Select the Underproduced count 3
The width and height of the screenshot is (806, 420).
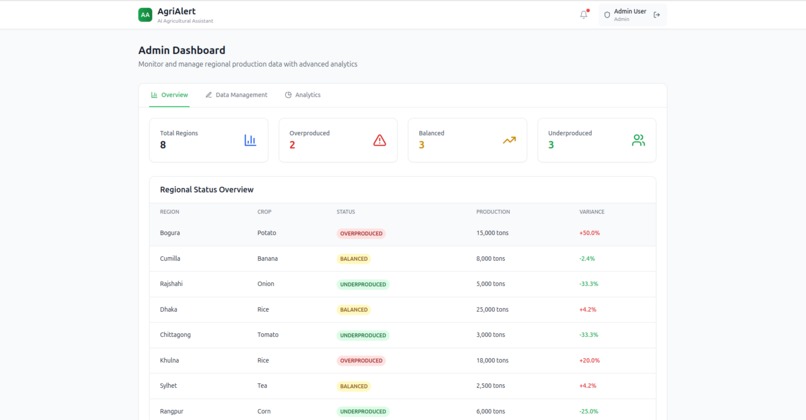(551, 145)
